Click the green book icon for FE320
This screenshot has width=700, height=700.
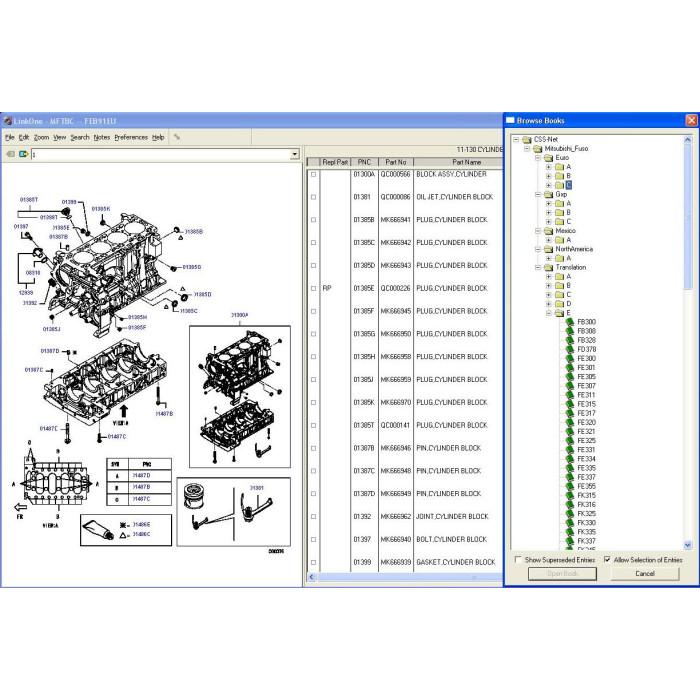point(570,422)
